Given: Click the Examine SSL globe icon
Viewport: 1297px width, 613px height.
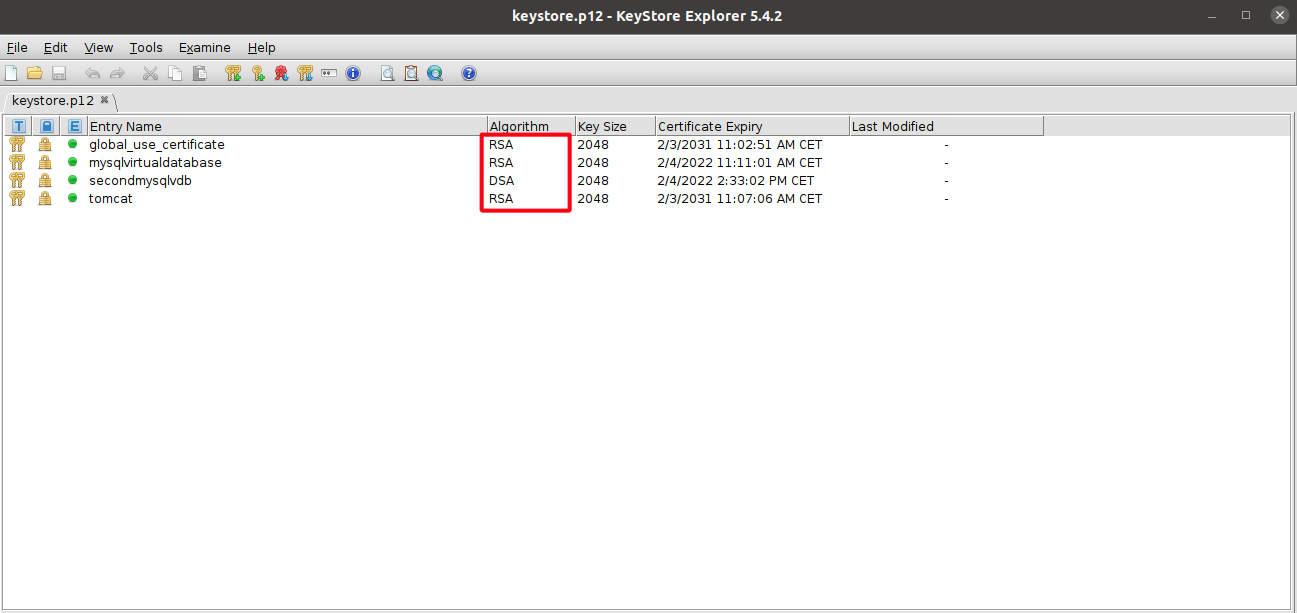Looking at the screenshot, I should pos(435,73).
